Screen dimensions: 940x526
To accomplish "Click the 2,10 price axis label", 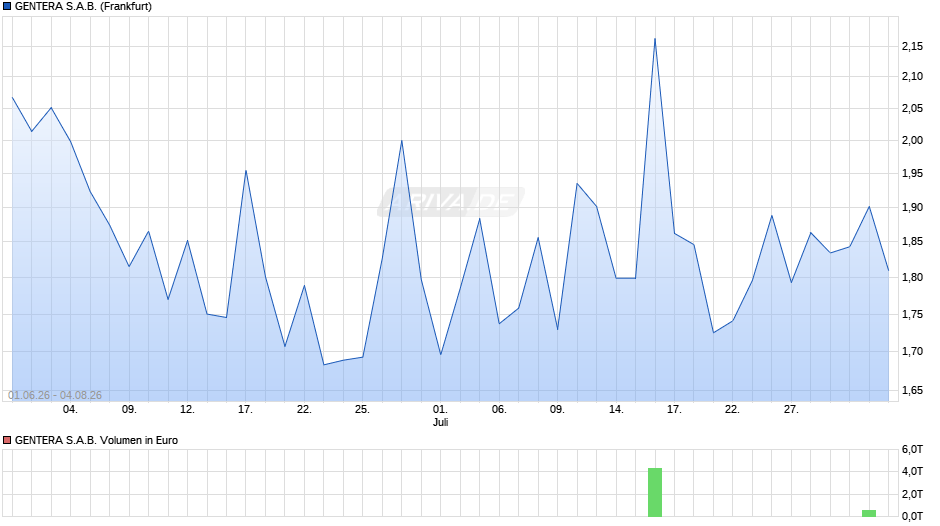I will (912, 76).
